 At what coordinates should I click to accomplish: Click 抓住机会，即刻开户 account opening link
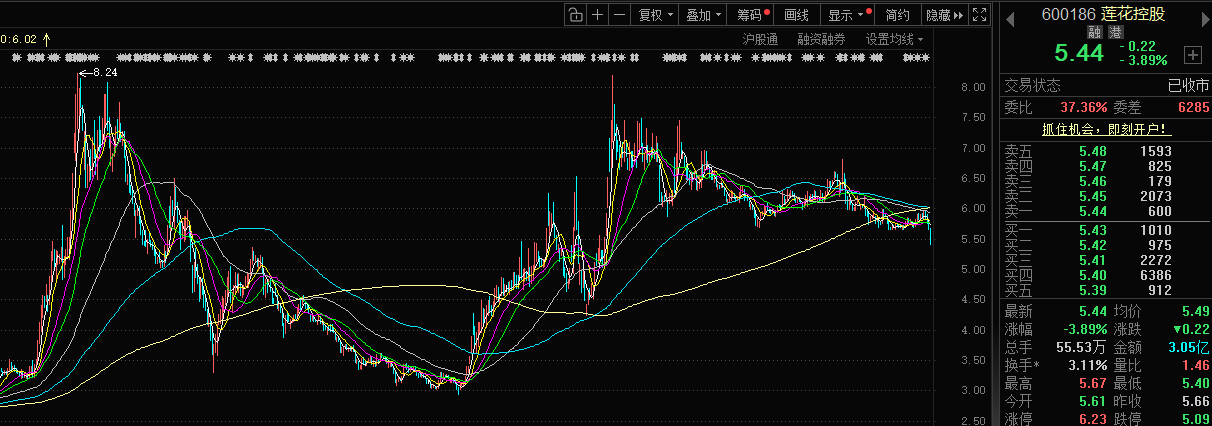(x=1105, y=129)
